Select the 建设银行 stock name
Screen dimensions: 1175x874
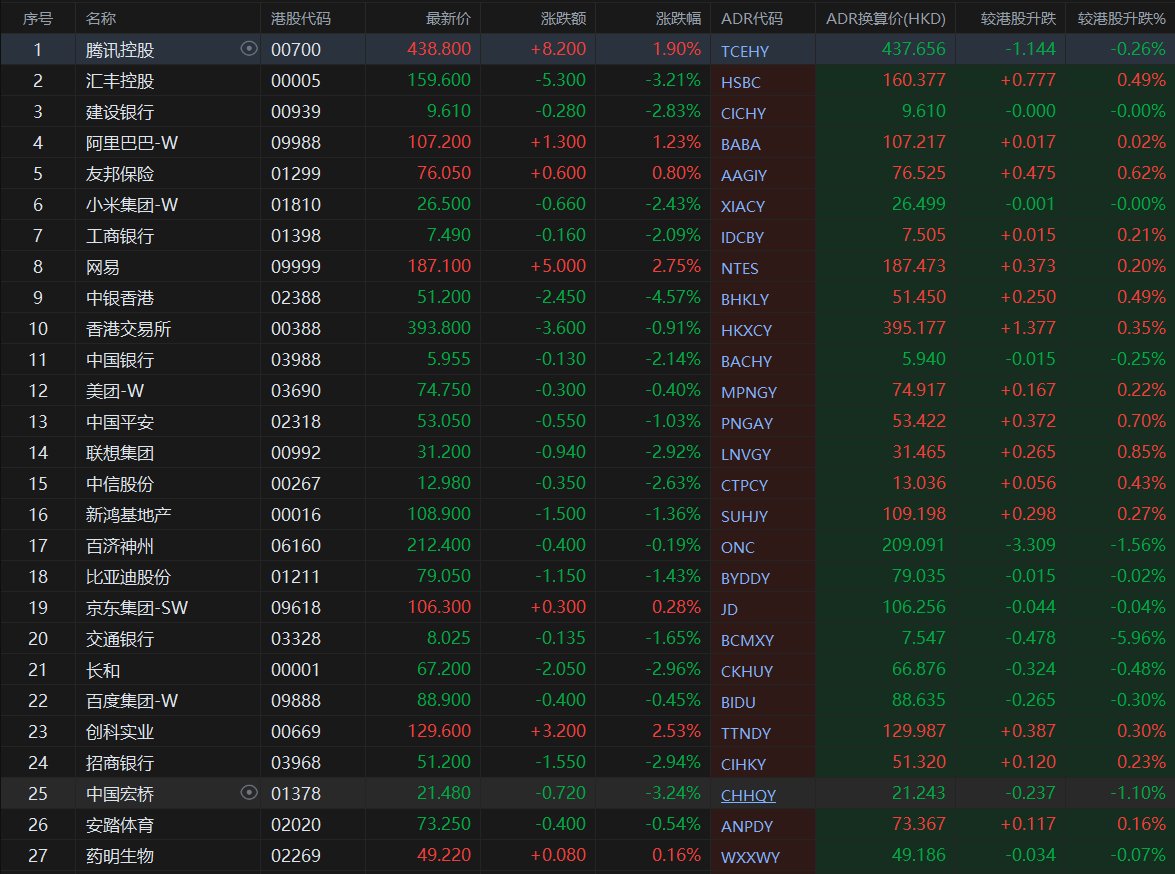[x=120, y=112]
